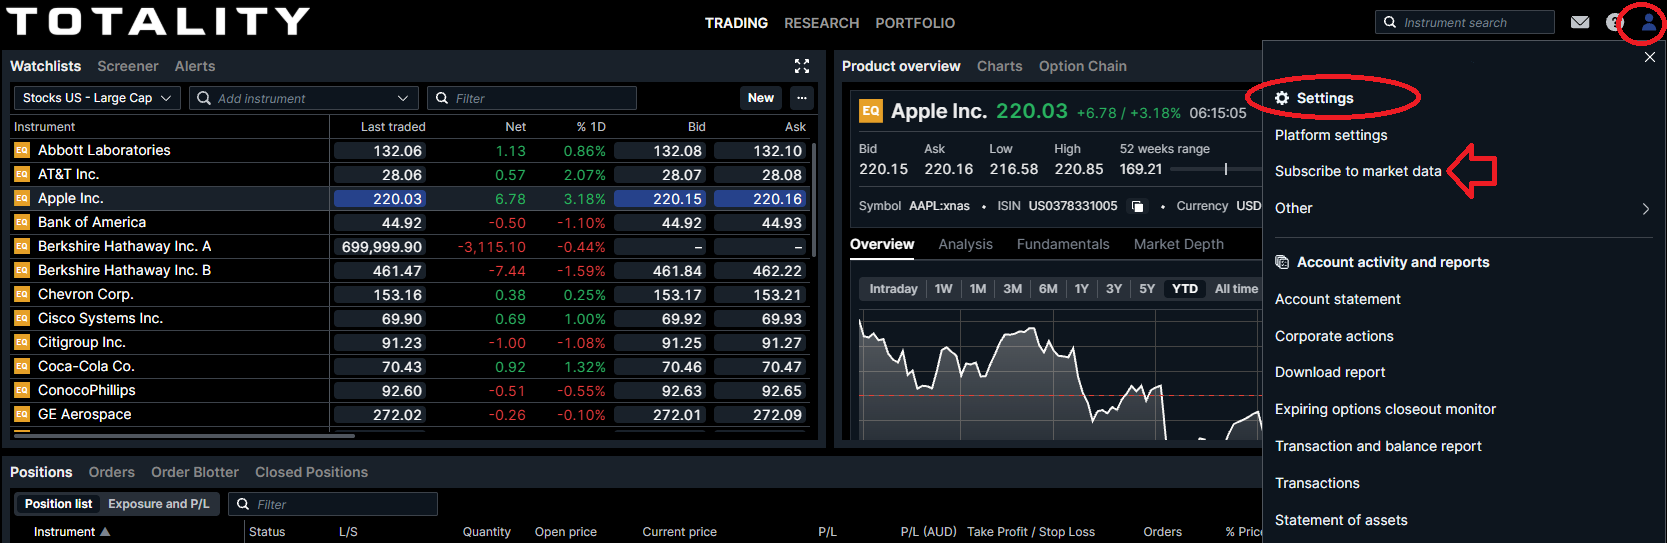Go to the RESEARCH top menu
The width and height of the screenshot is (1667, 543).
pyautogui.click(x=821, y=23)
